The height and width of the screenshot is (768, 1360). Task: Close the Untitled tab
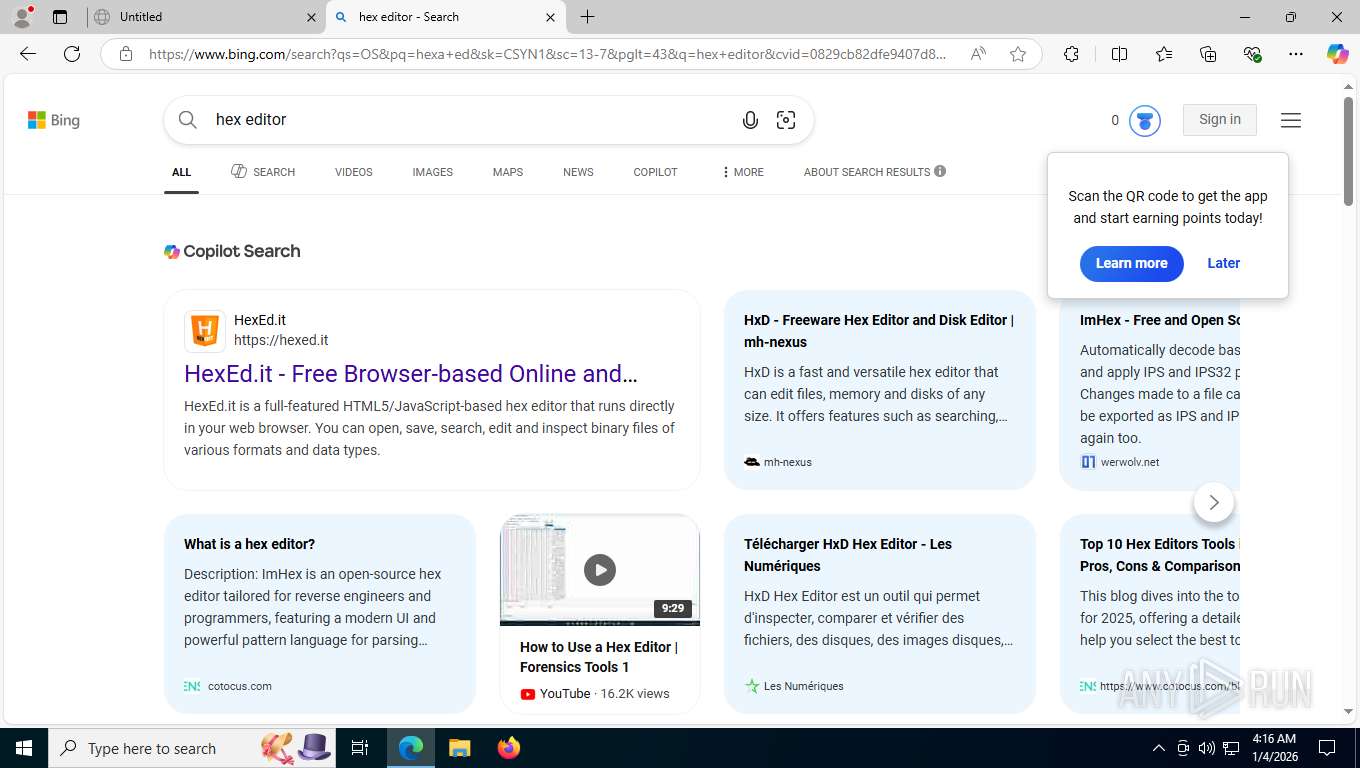pos(311,17)
